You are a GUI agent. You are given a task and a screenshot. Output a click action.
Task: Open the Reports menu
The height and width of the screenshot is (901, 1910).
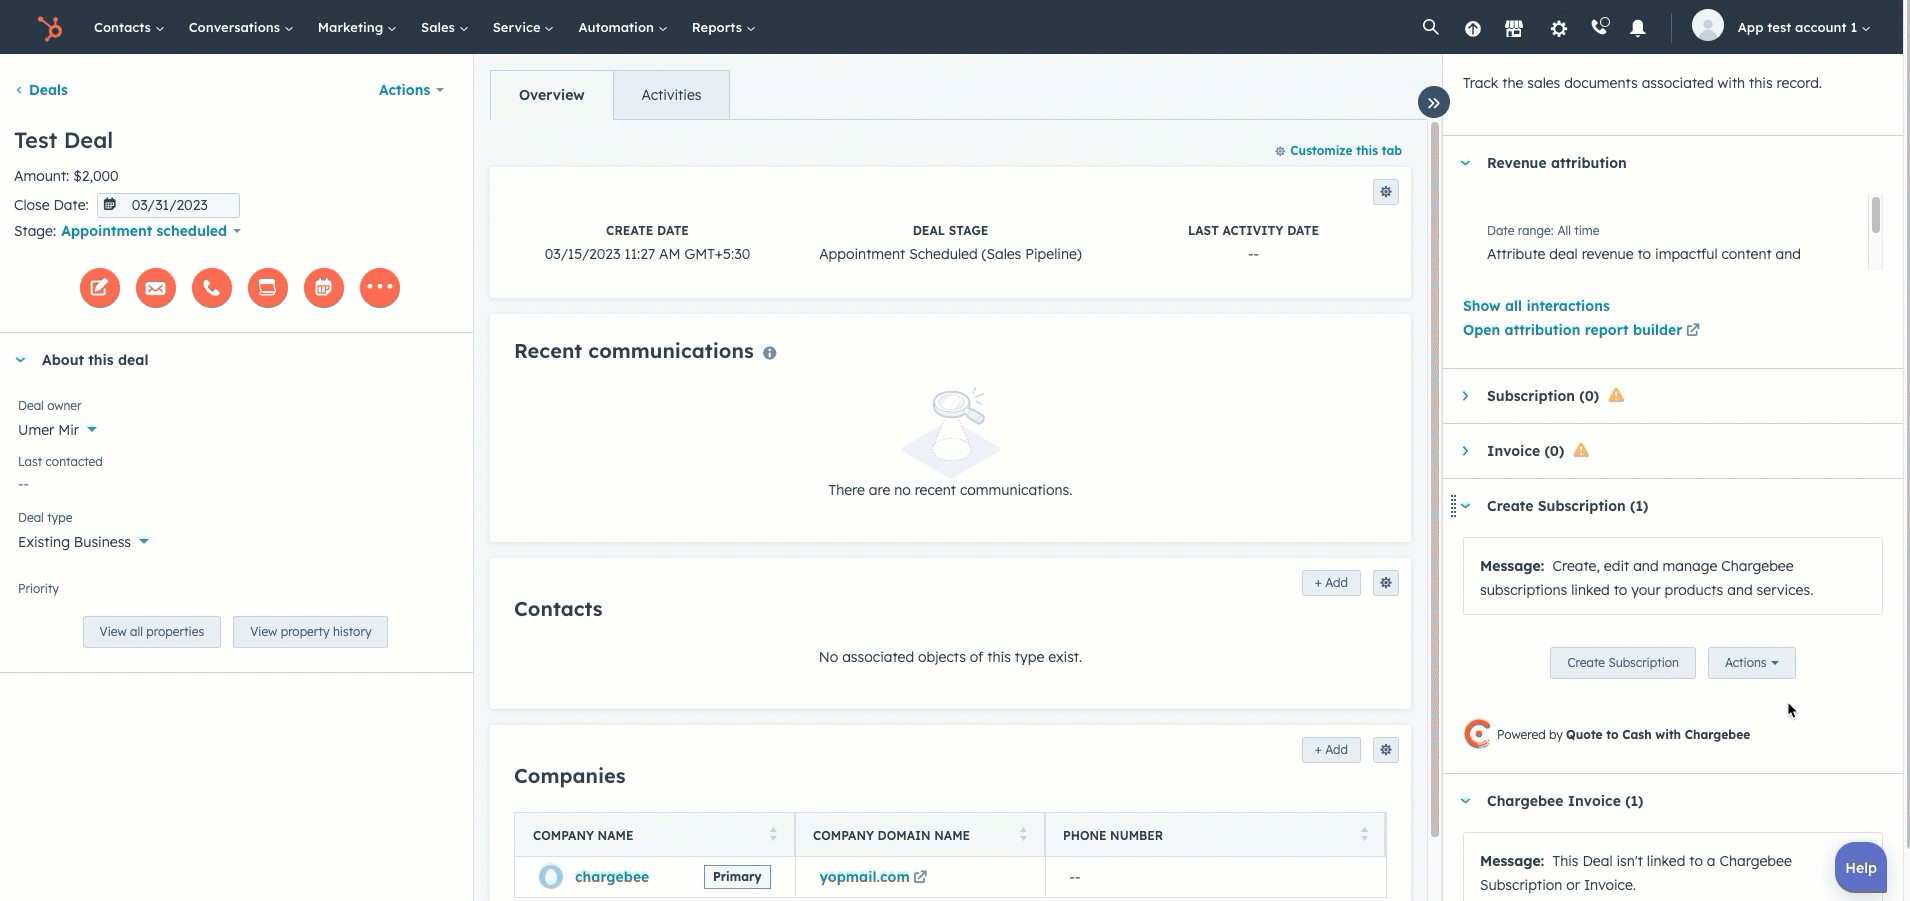[x=722, y=28]
